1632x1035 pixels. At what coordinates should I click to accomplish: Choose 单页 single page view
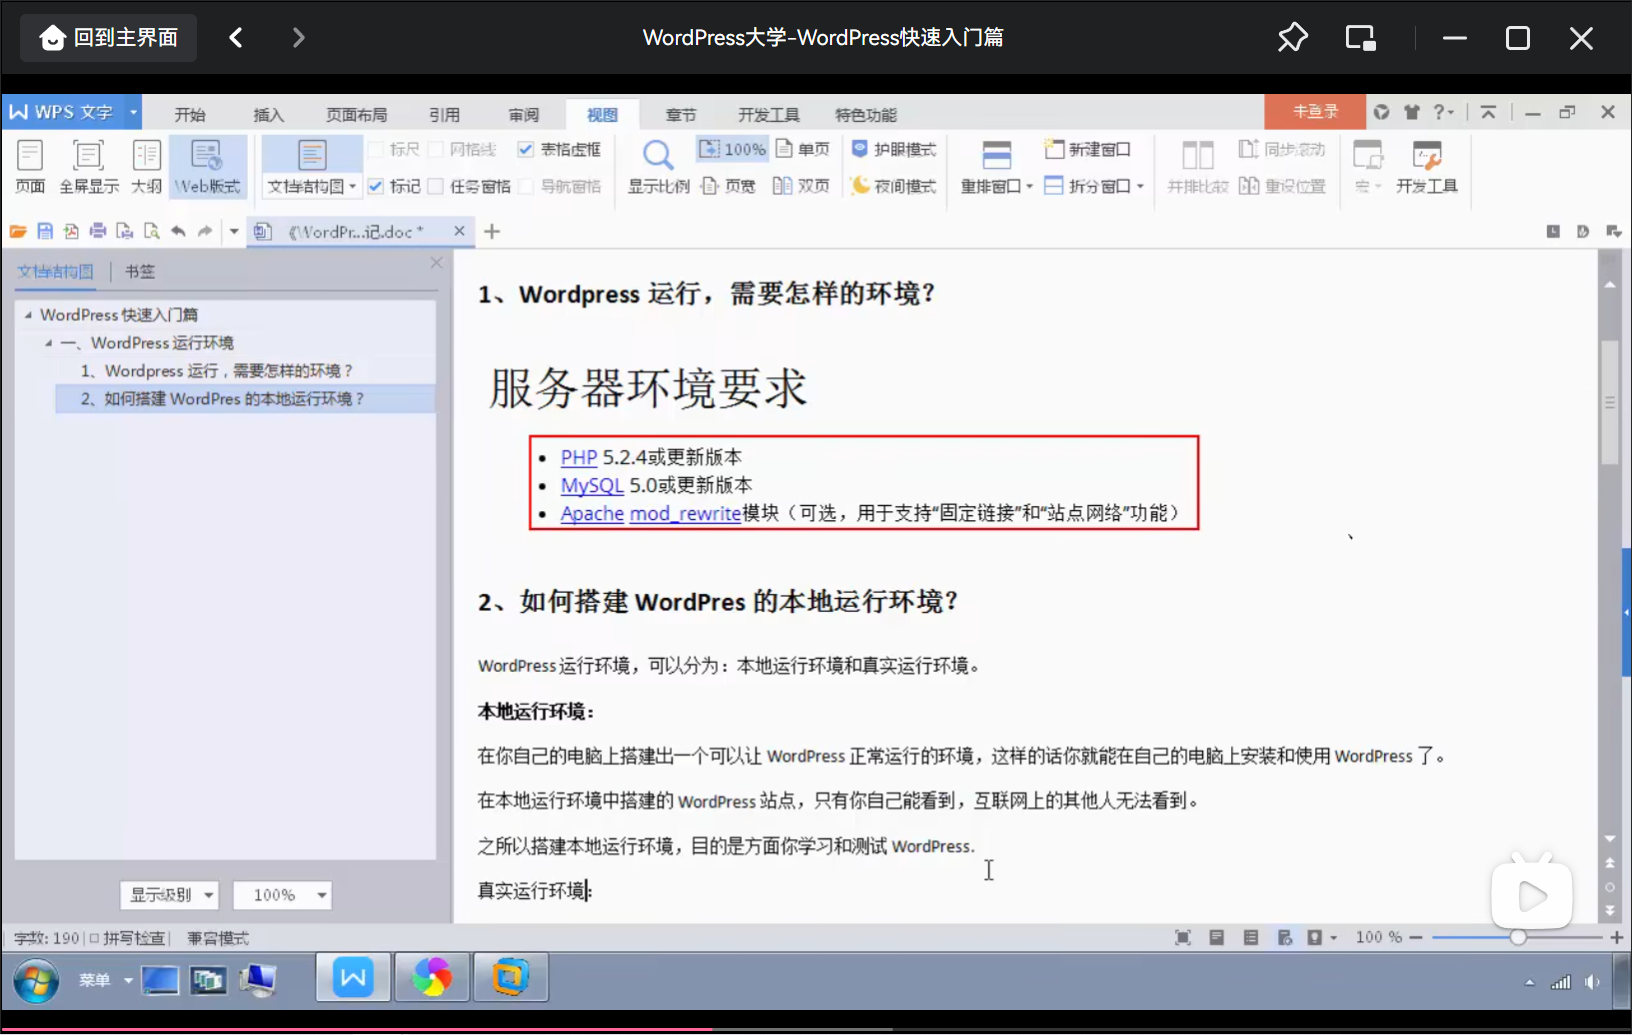(803, 149)
